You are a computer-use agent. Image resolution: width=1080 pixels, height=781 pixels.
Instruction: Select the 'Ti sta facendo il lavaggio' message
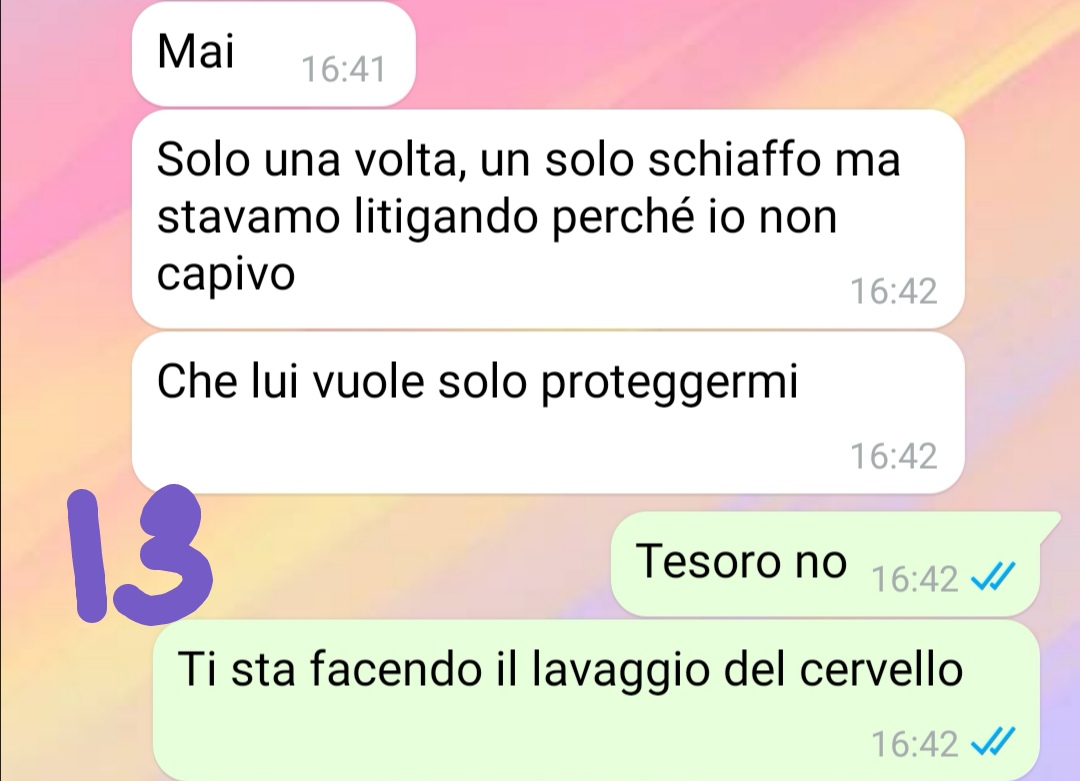[596, 700]
